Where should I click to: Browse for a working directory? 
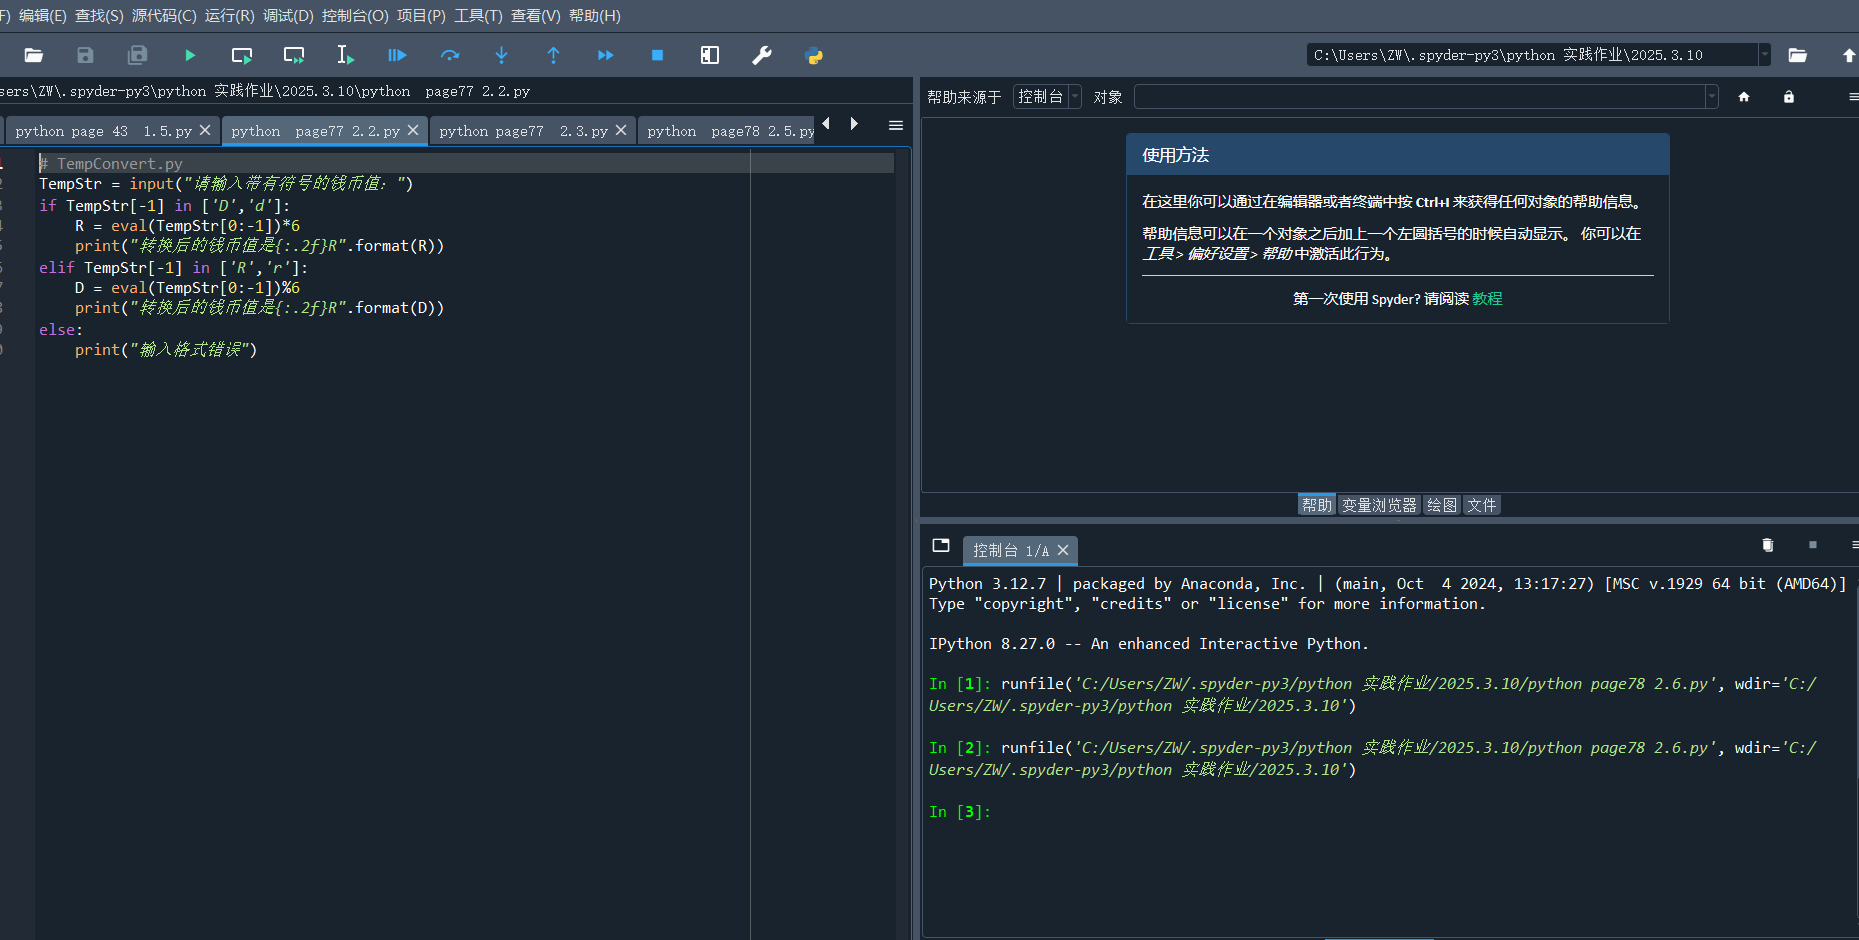[1797, 55]
